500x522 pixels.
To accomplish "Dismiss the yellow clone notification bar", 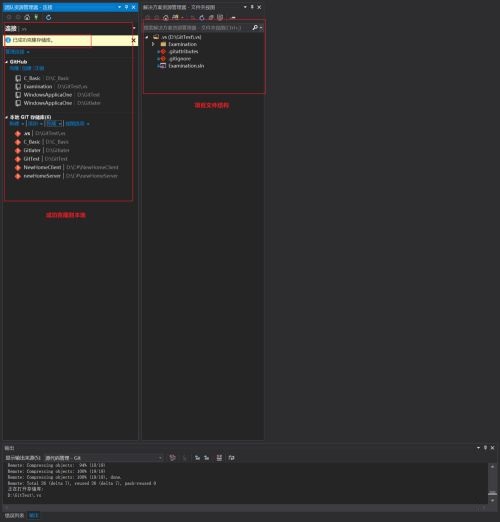I will point(133,40).
